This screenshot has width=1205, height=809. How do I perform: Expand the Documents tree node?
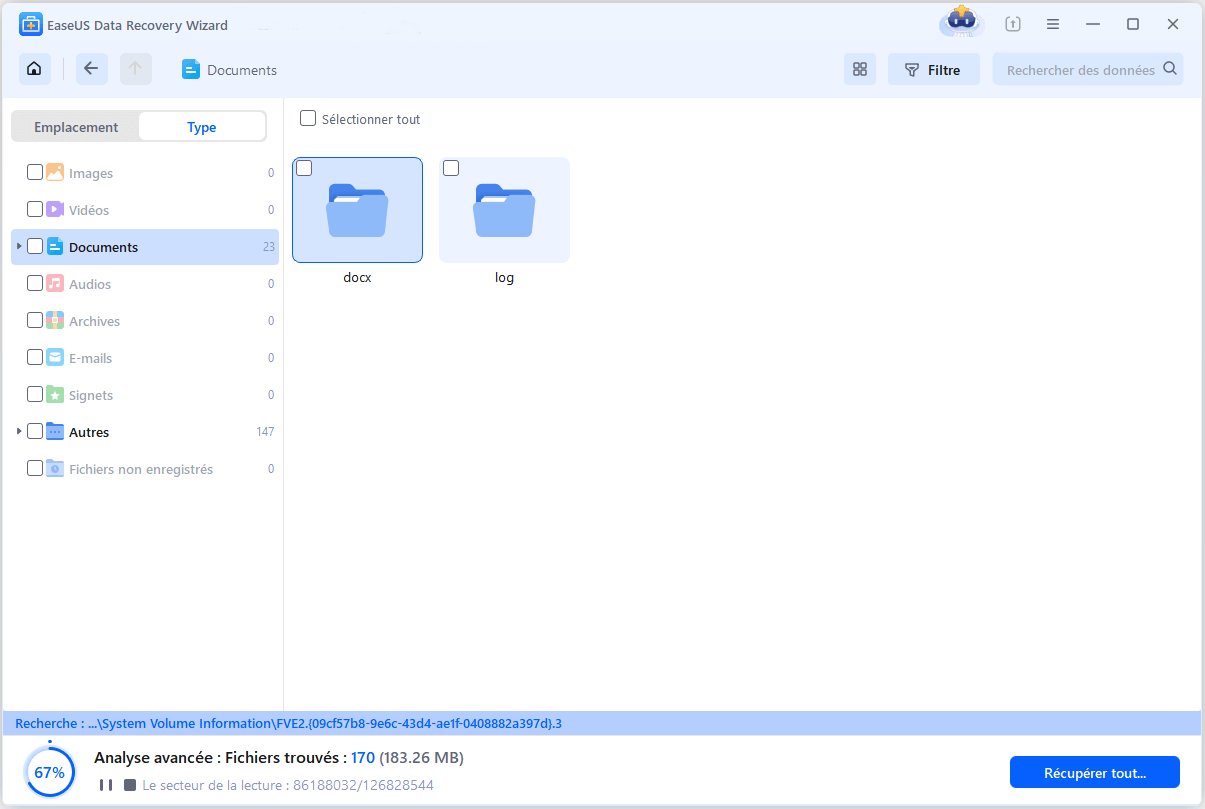tap(19, 246)
